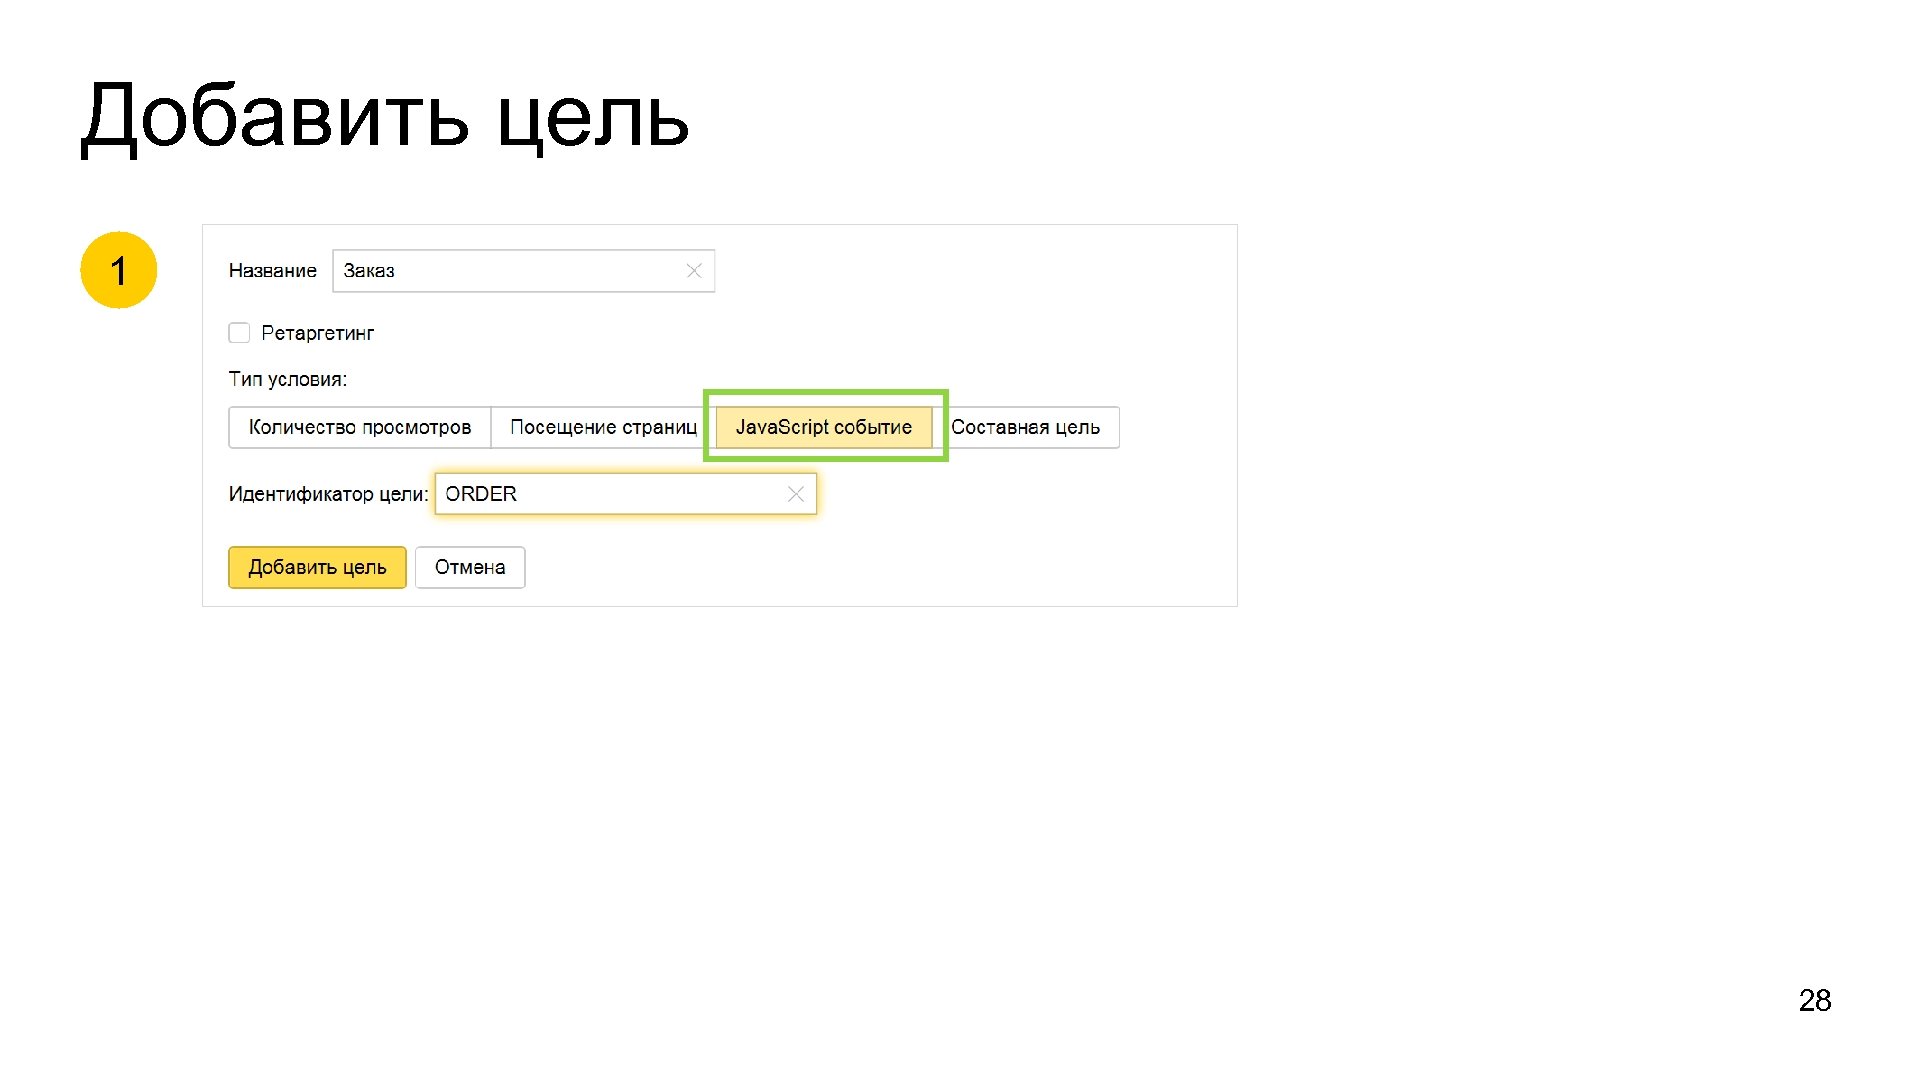Select the Количество просмотров condition type
This screenshot has width=1920, height=1080.
[x=359, y=427]
